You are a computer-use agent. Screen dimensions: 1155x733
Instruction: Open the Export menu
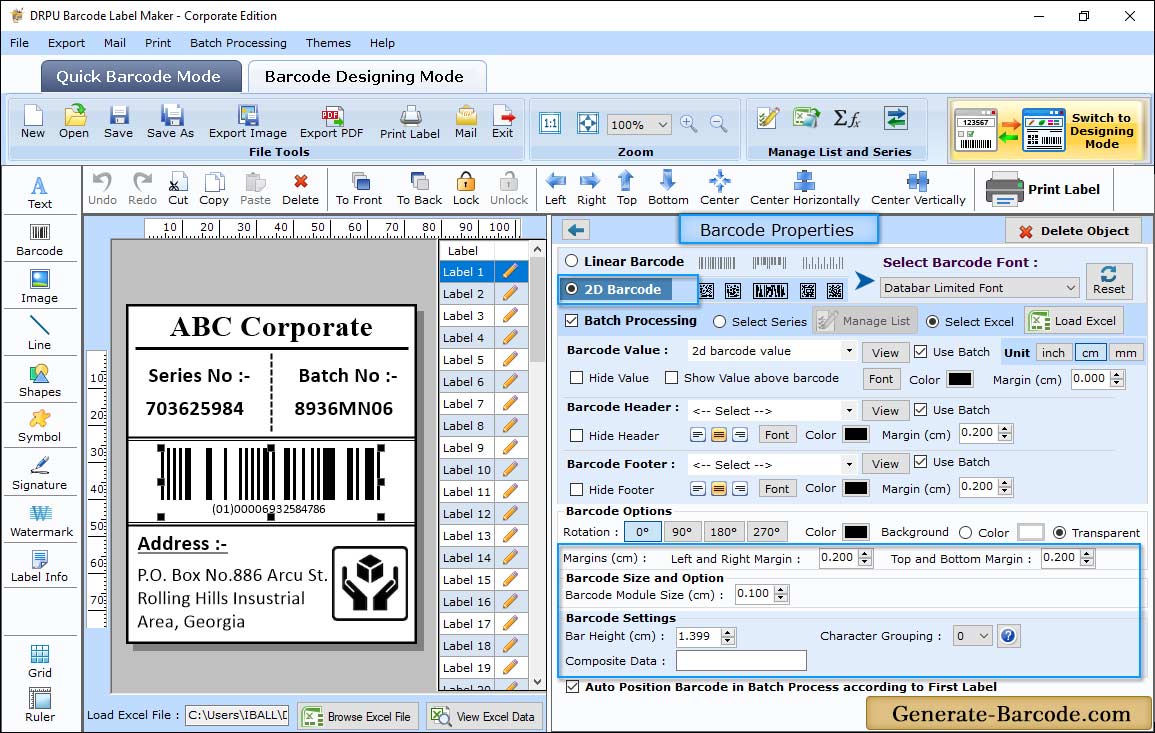(66, 43)
